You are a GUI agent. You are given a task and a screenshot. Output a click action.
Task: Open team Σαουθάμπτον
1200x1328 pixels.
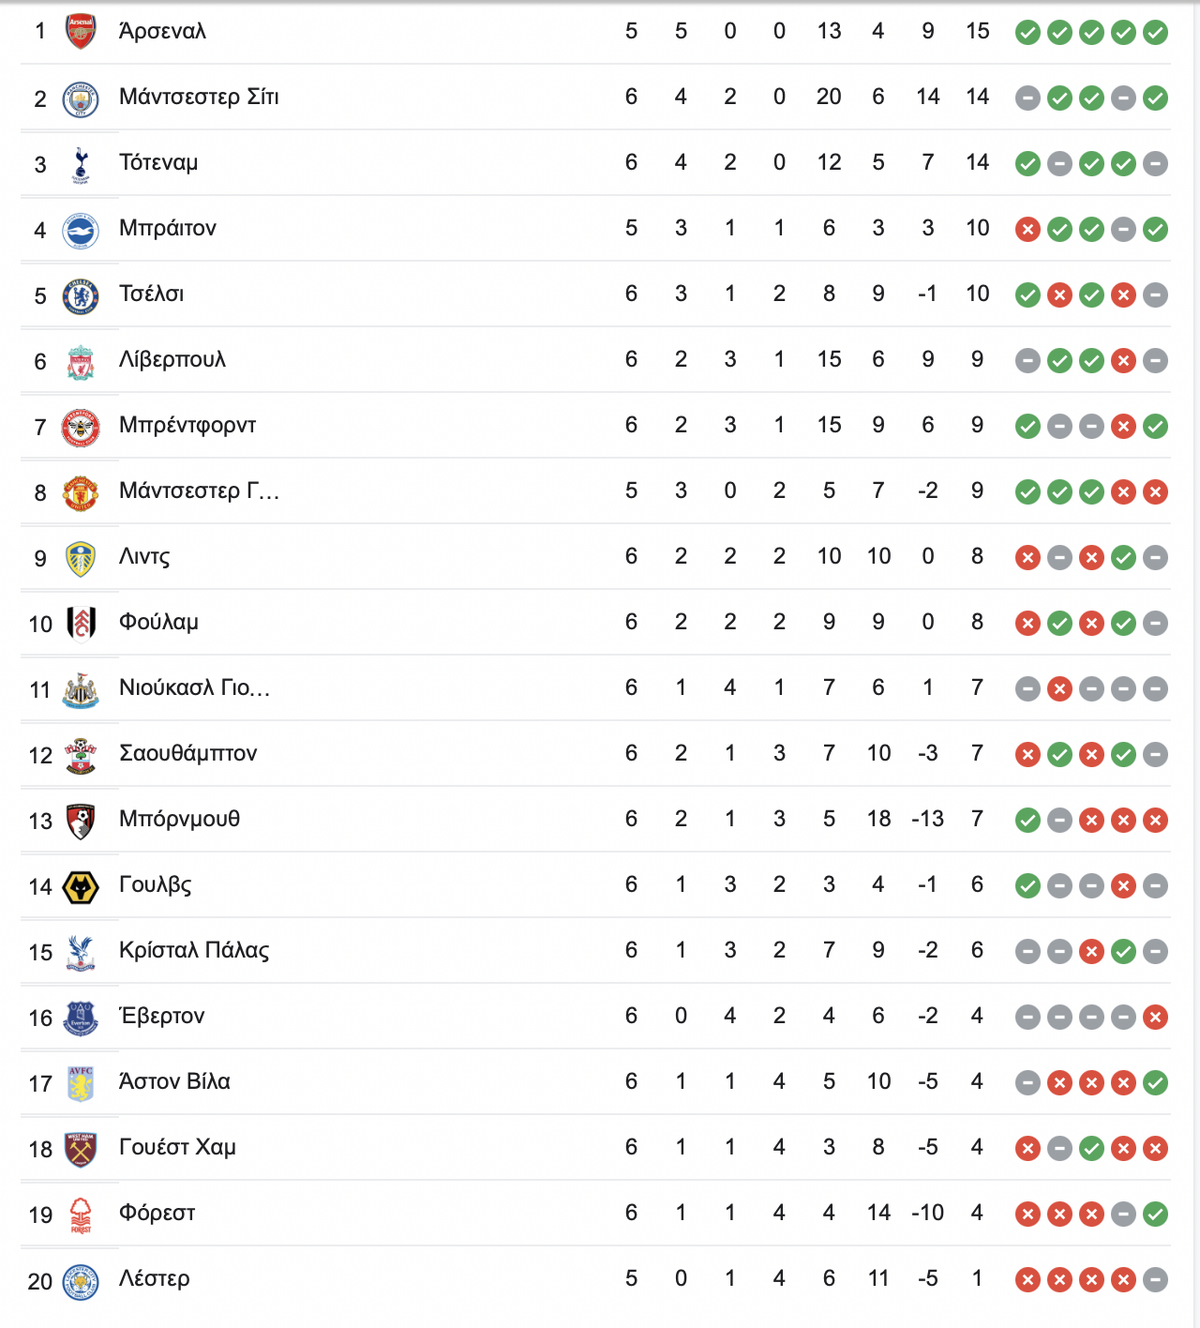pos(188,753)
